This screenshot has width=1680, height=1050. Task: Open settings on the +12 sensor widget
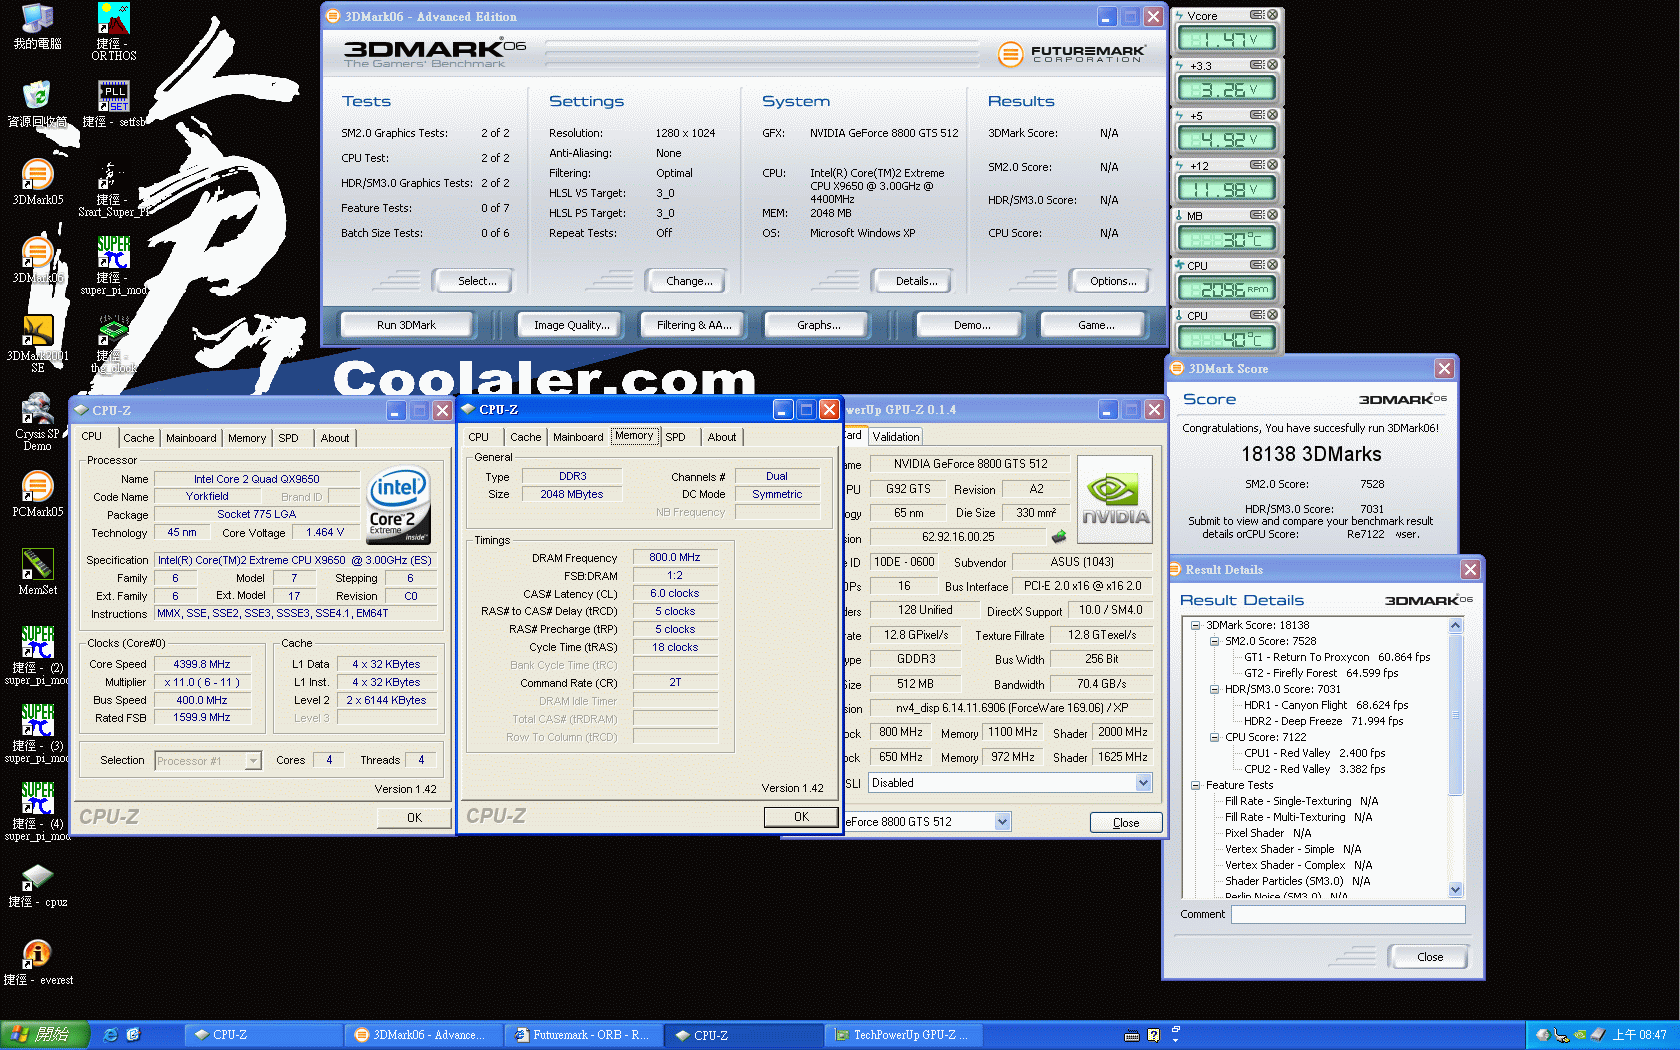pos(1258,165)
